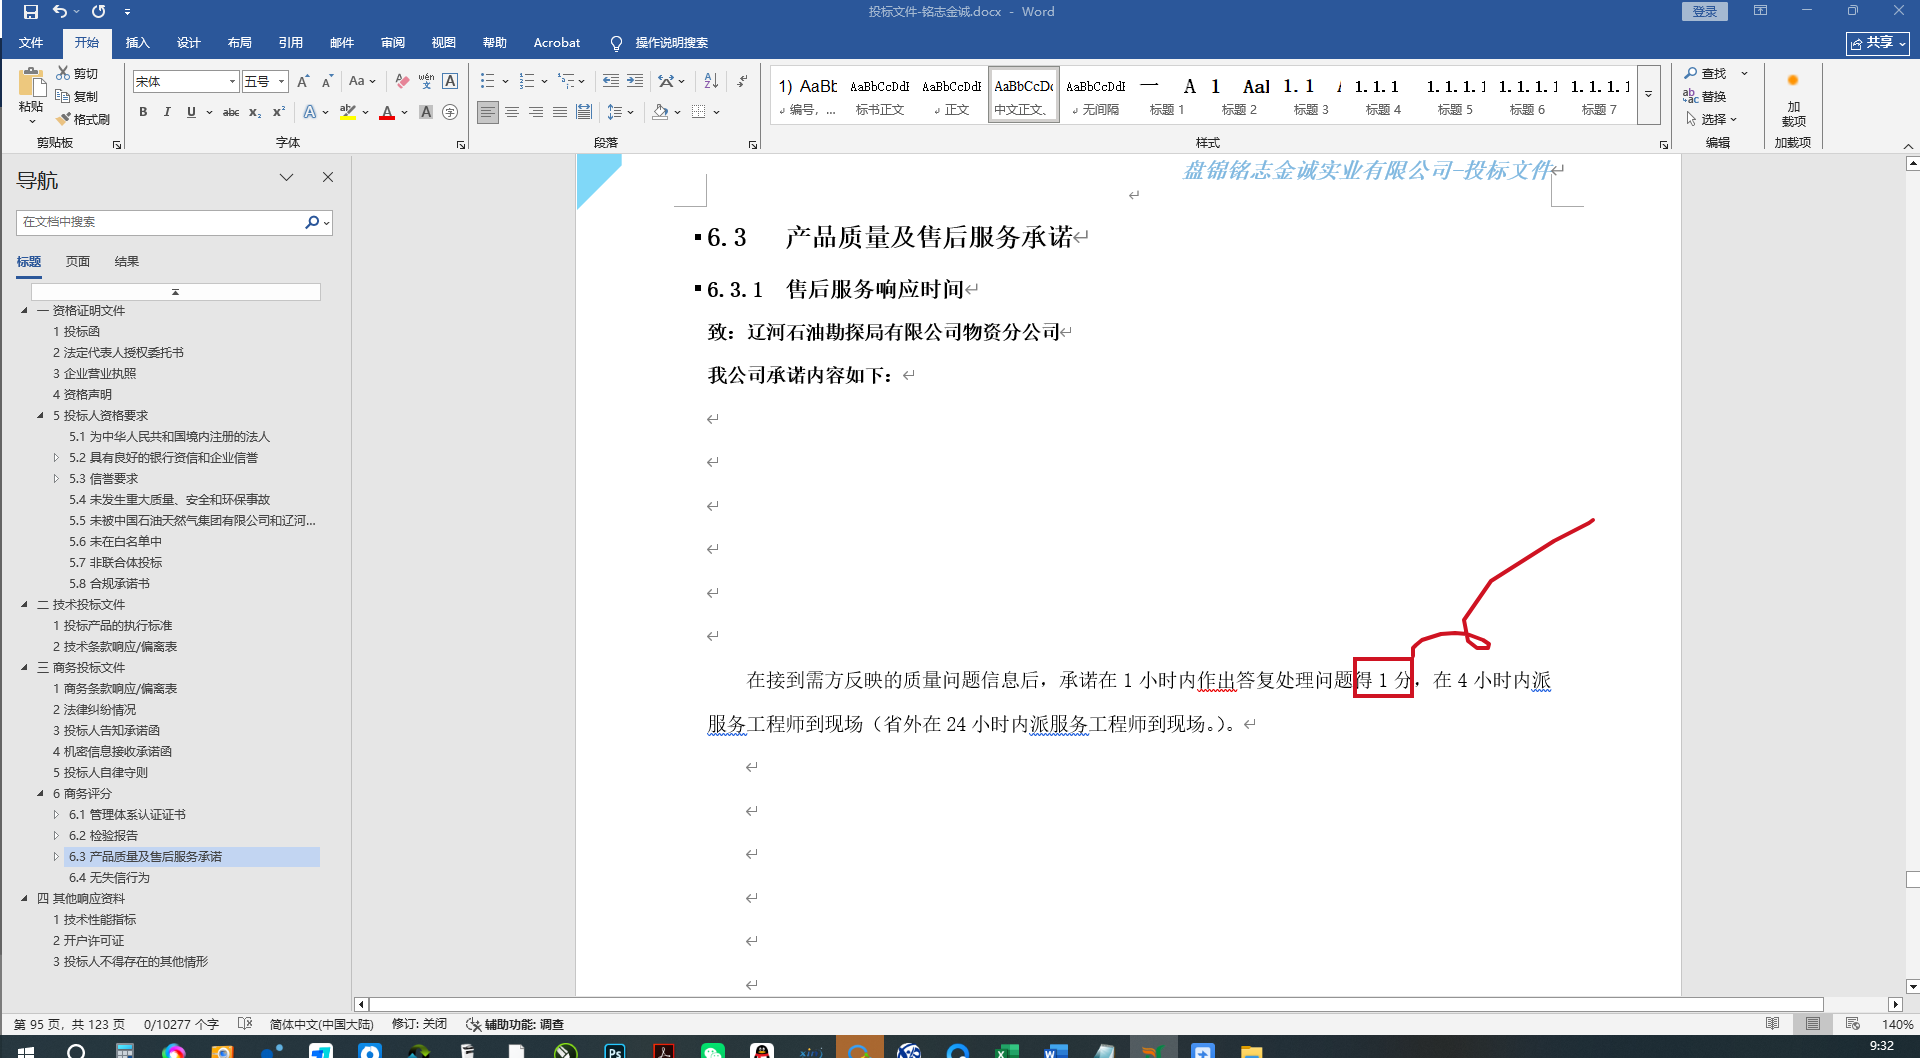This screenshot has height=1058, width=1920.
Task: Click the 共享 share button
Action: tap(1878, 43)
